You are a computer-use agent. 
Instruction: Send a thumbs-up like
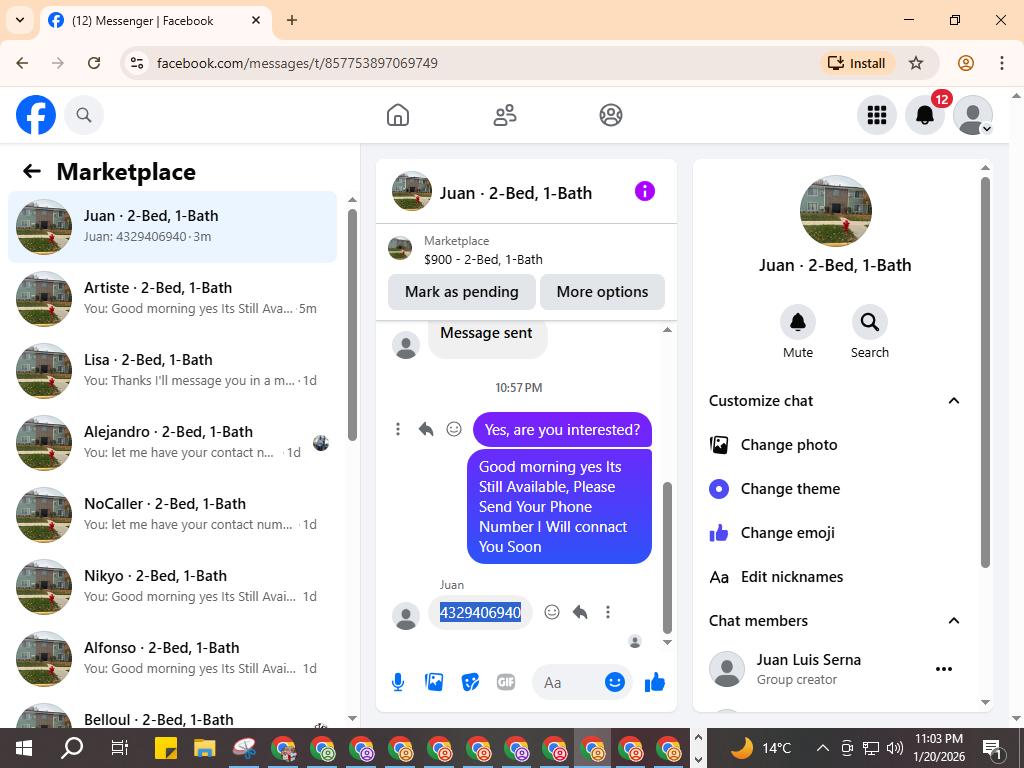[654, 682]
